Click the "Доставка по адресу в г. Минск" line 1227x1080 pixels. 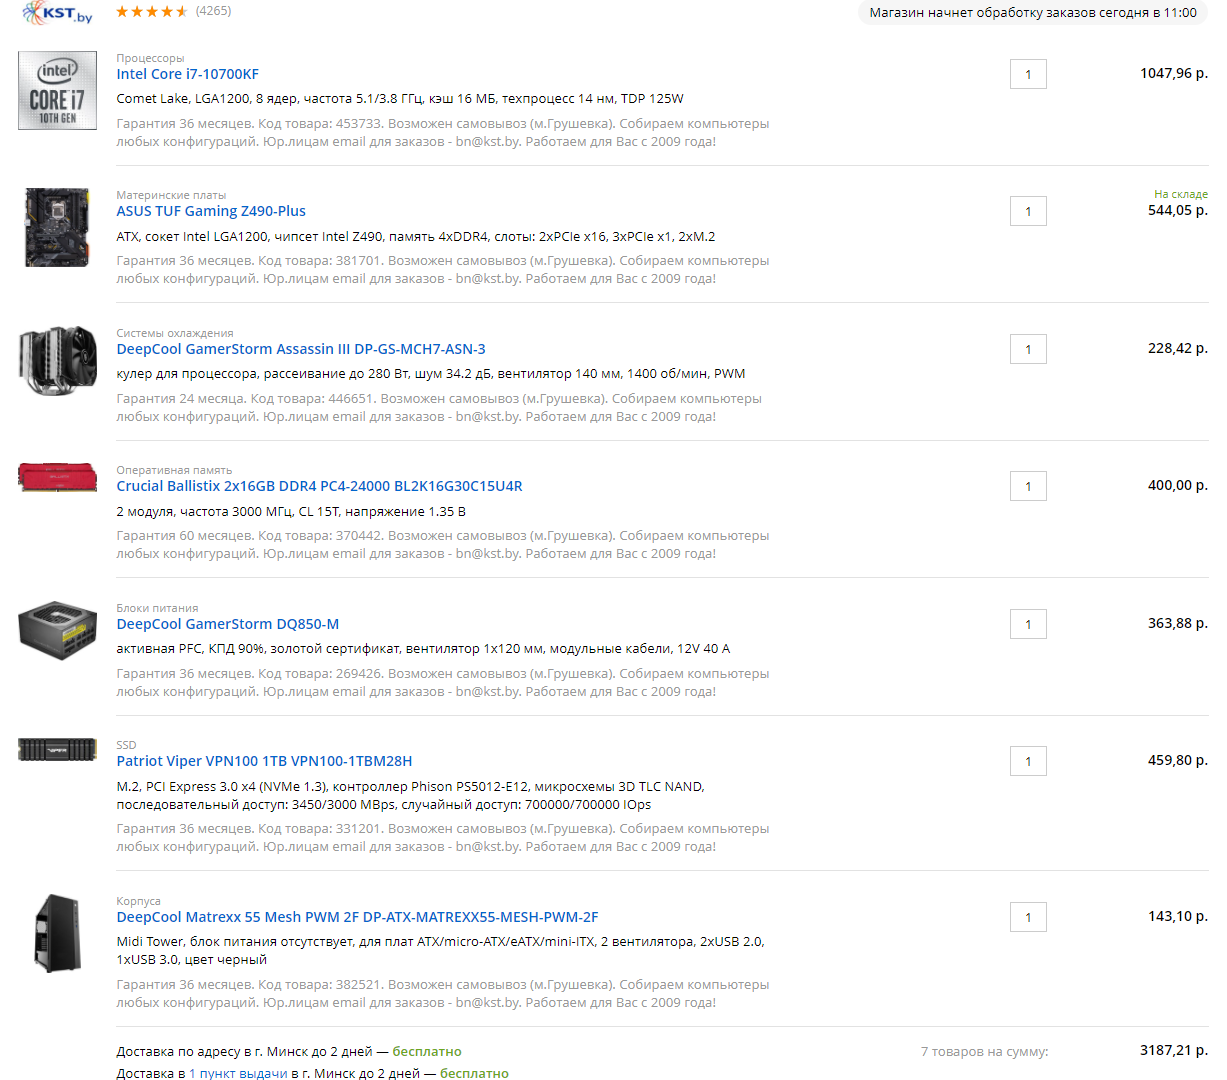289,1051
